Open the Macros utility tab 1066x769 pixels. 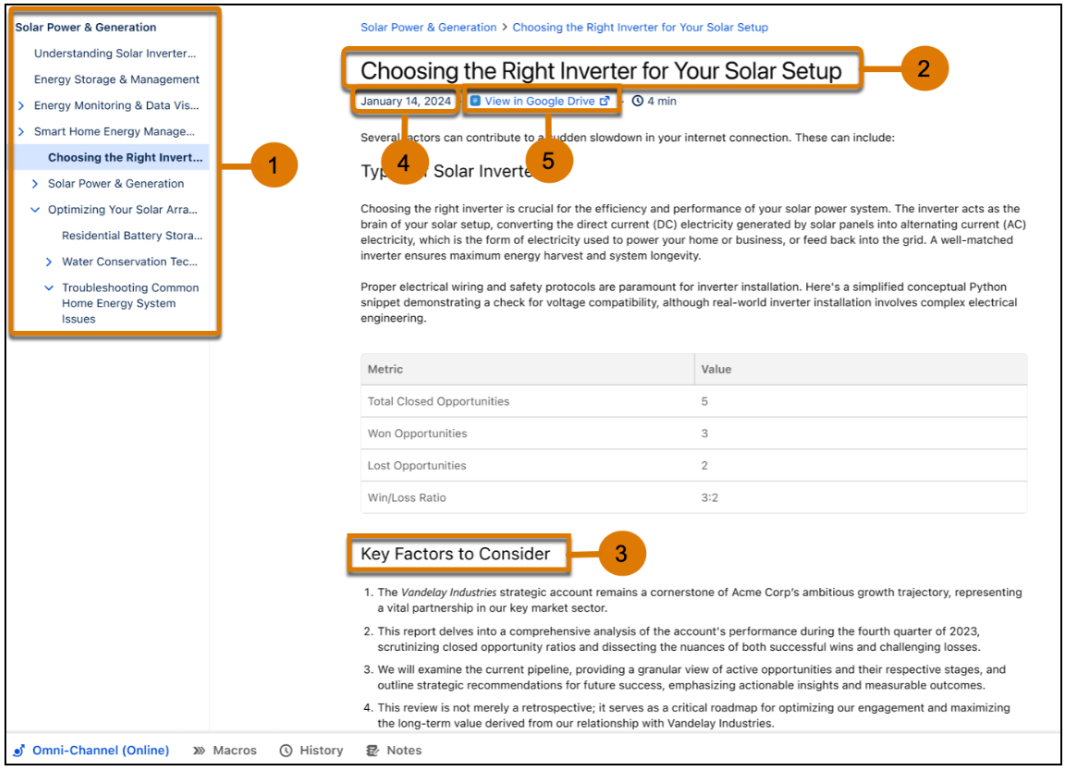[x=224, y=751]
